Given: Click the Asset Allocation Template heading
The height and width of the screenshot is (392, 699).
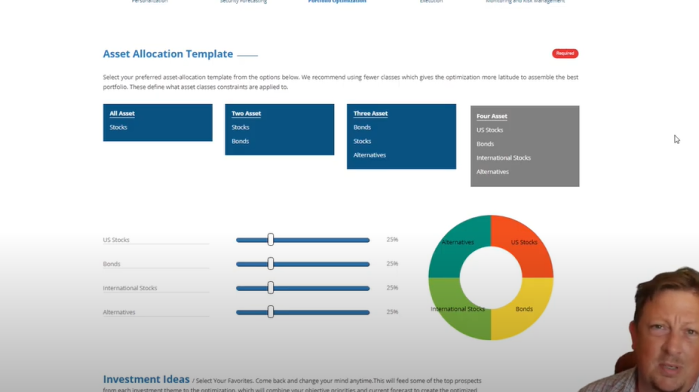Looking at the screenshot, I should click(x=168, y=54).
